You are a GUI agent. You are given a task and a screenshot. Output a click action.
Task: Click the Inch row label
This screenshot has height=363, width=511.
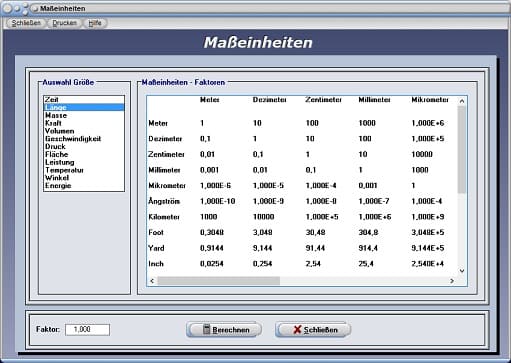(156, 264)
